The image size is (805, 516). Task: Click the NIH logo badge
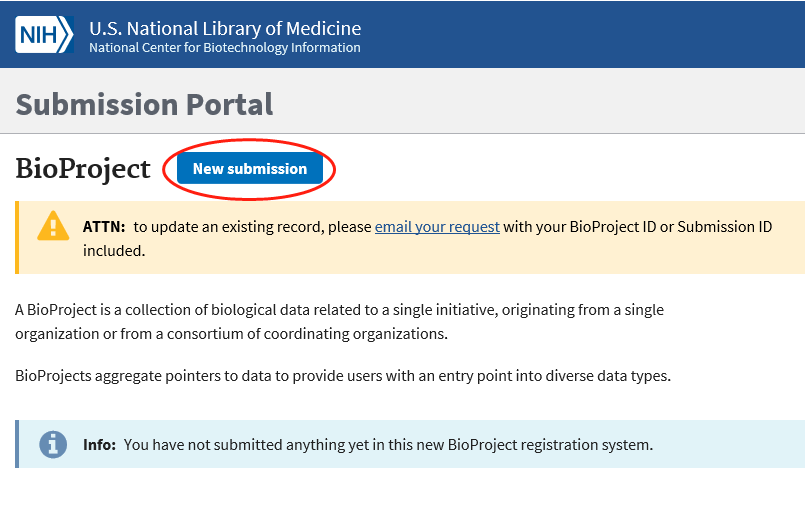[44, 34]
